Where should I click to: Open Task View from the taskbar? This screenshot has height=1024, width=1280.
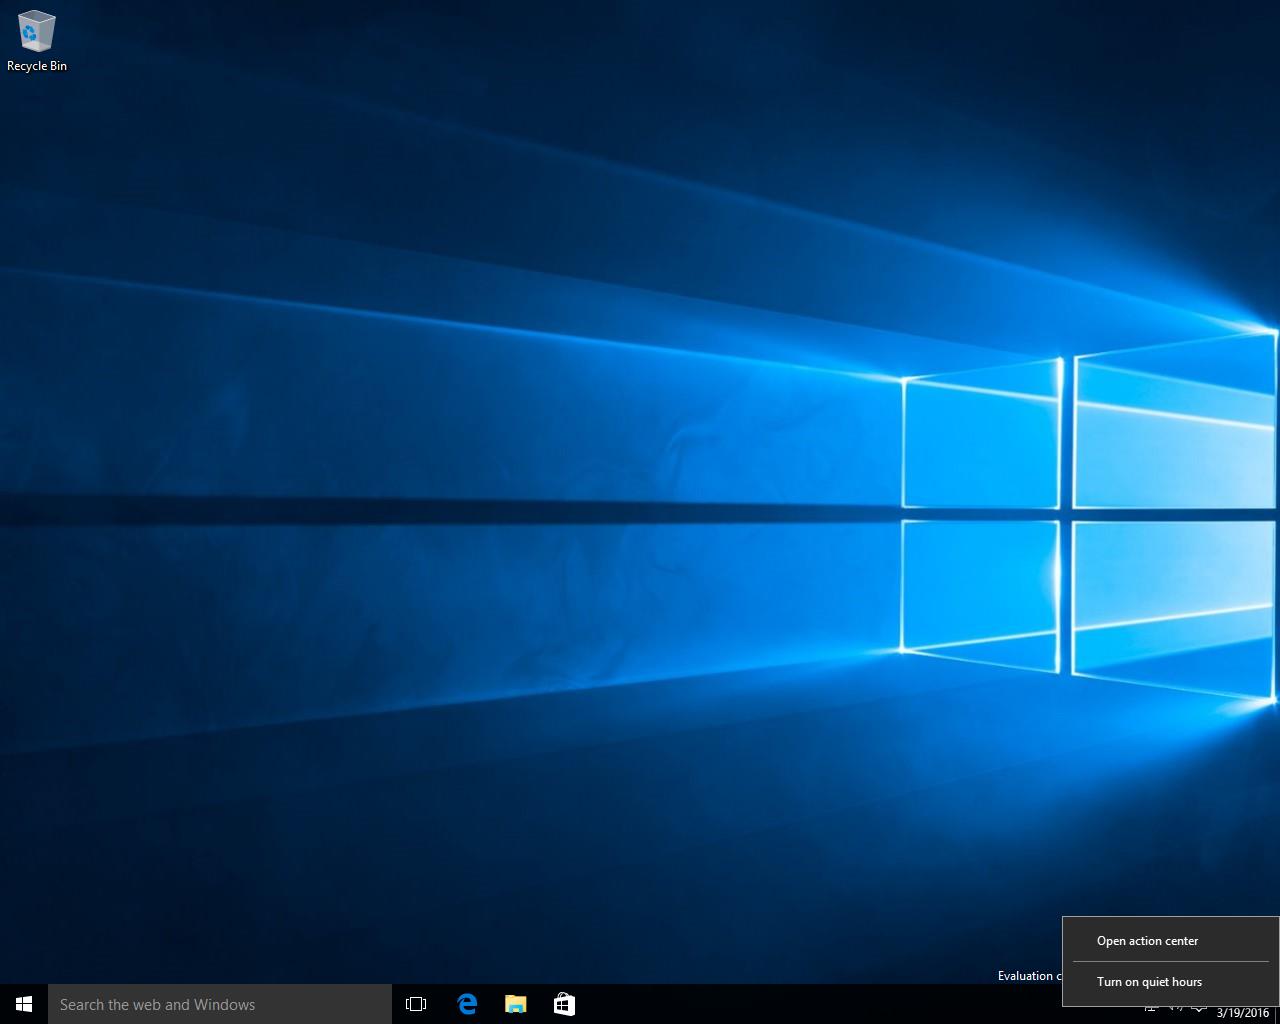click(x=416, y=1004)
